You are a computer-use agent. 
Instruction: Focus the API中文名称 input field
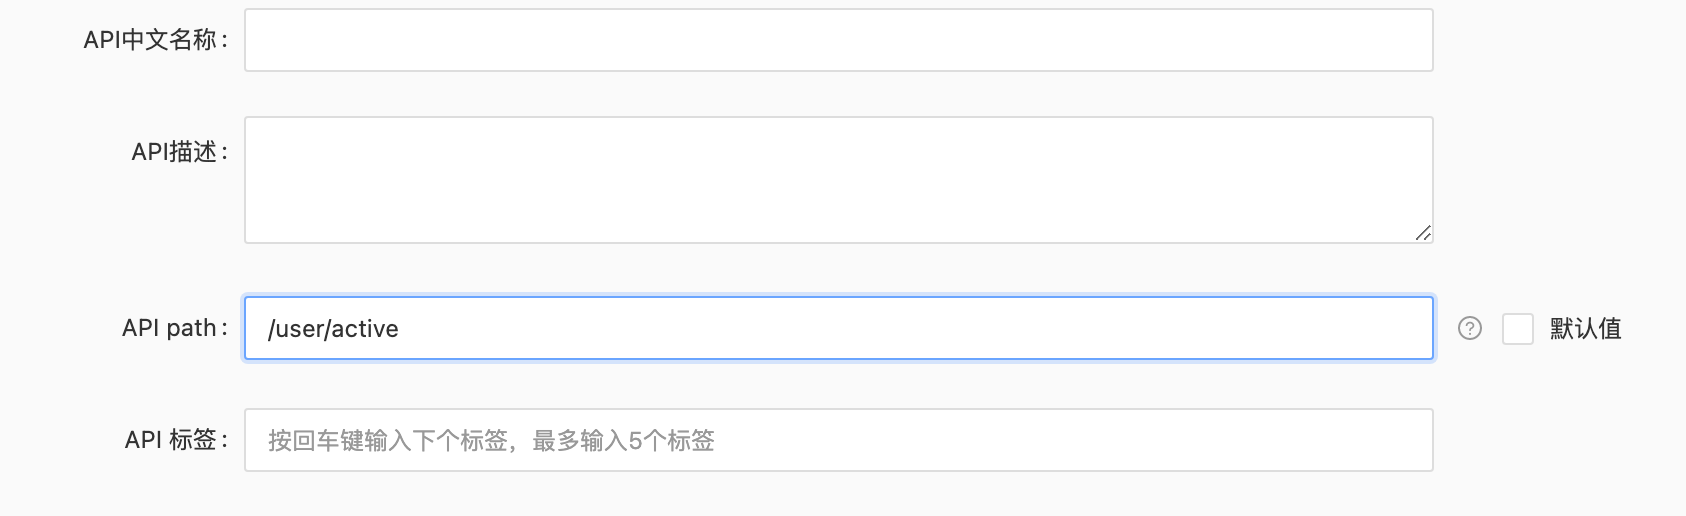(x=838, y=40)
